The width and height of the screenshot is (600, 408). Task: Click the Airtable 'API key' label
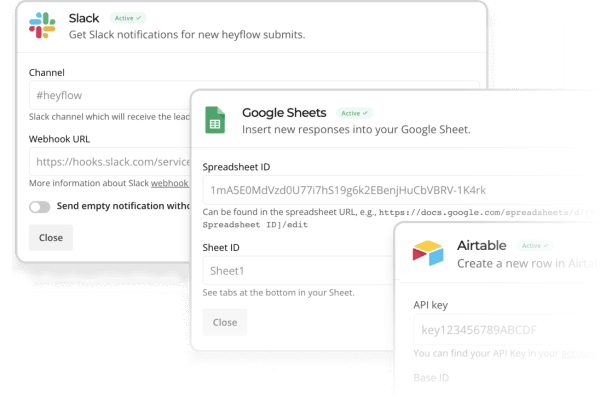pyautogui.click(x=430, y=305)
